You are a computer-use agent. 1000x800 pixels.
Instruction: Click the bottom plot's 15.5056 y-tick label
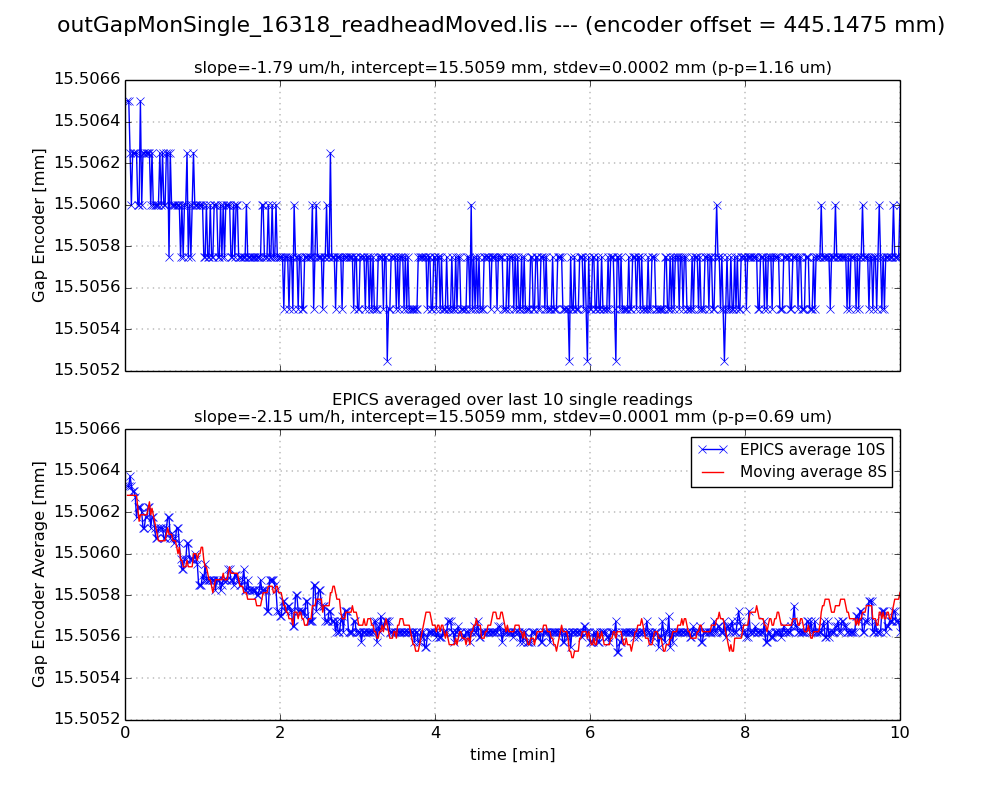coord(87,636)
